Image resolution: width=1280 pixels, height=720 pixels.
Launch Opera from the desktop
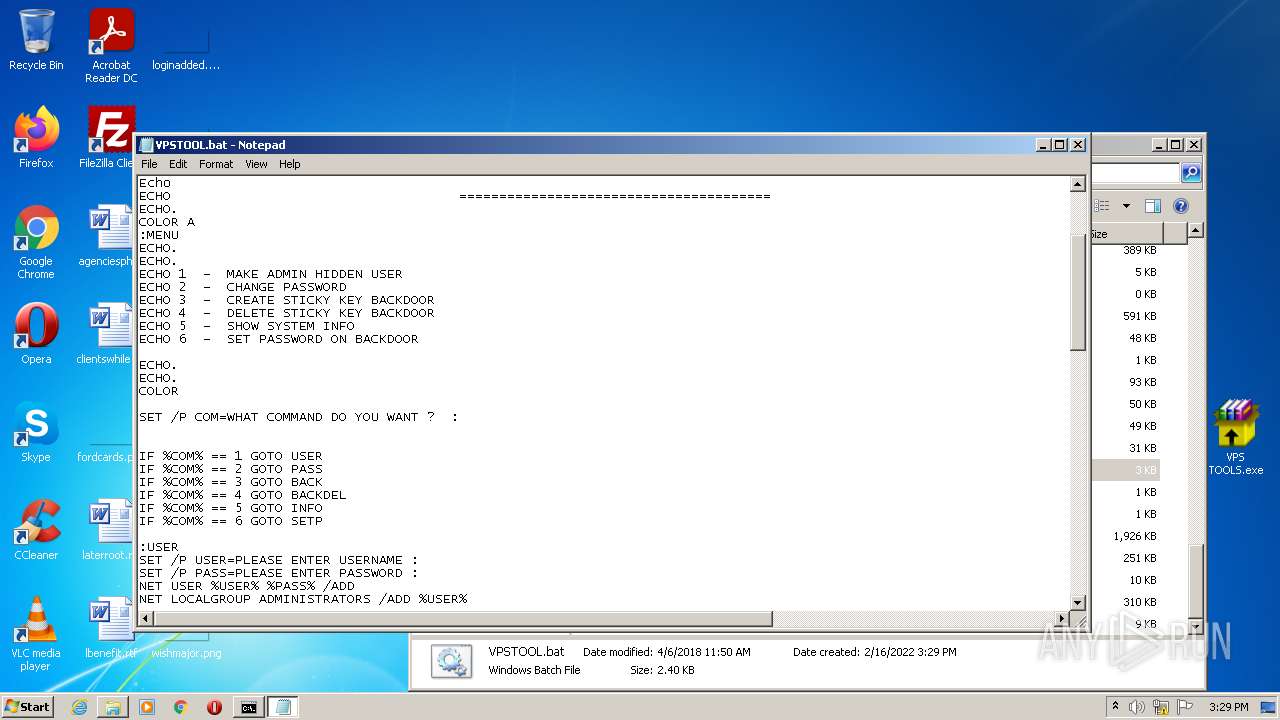[36, 334]
